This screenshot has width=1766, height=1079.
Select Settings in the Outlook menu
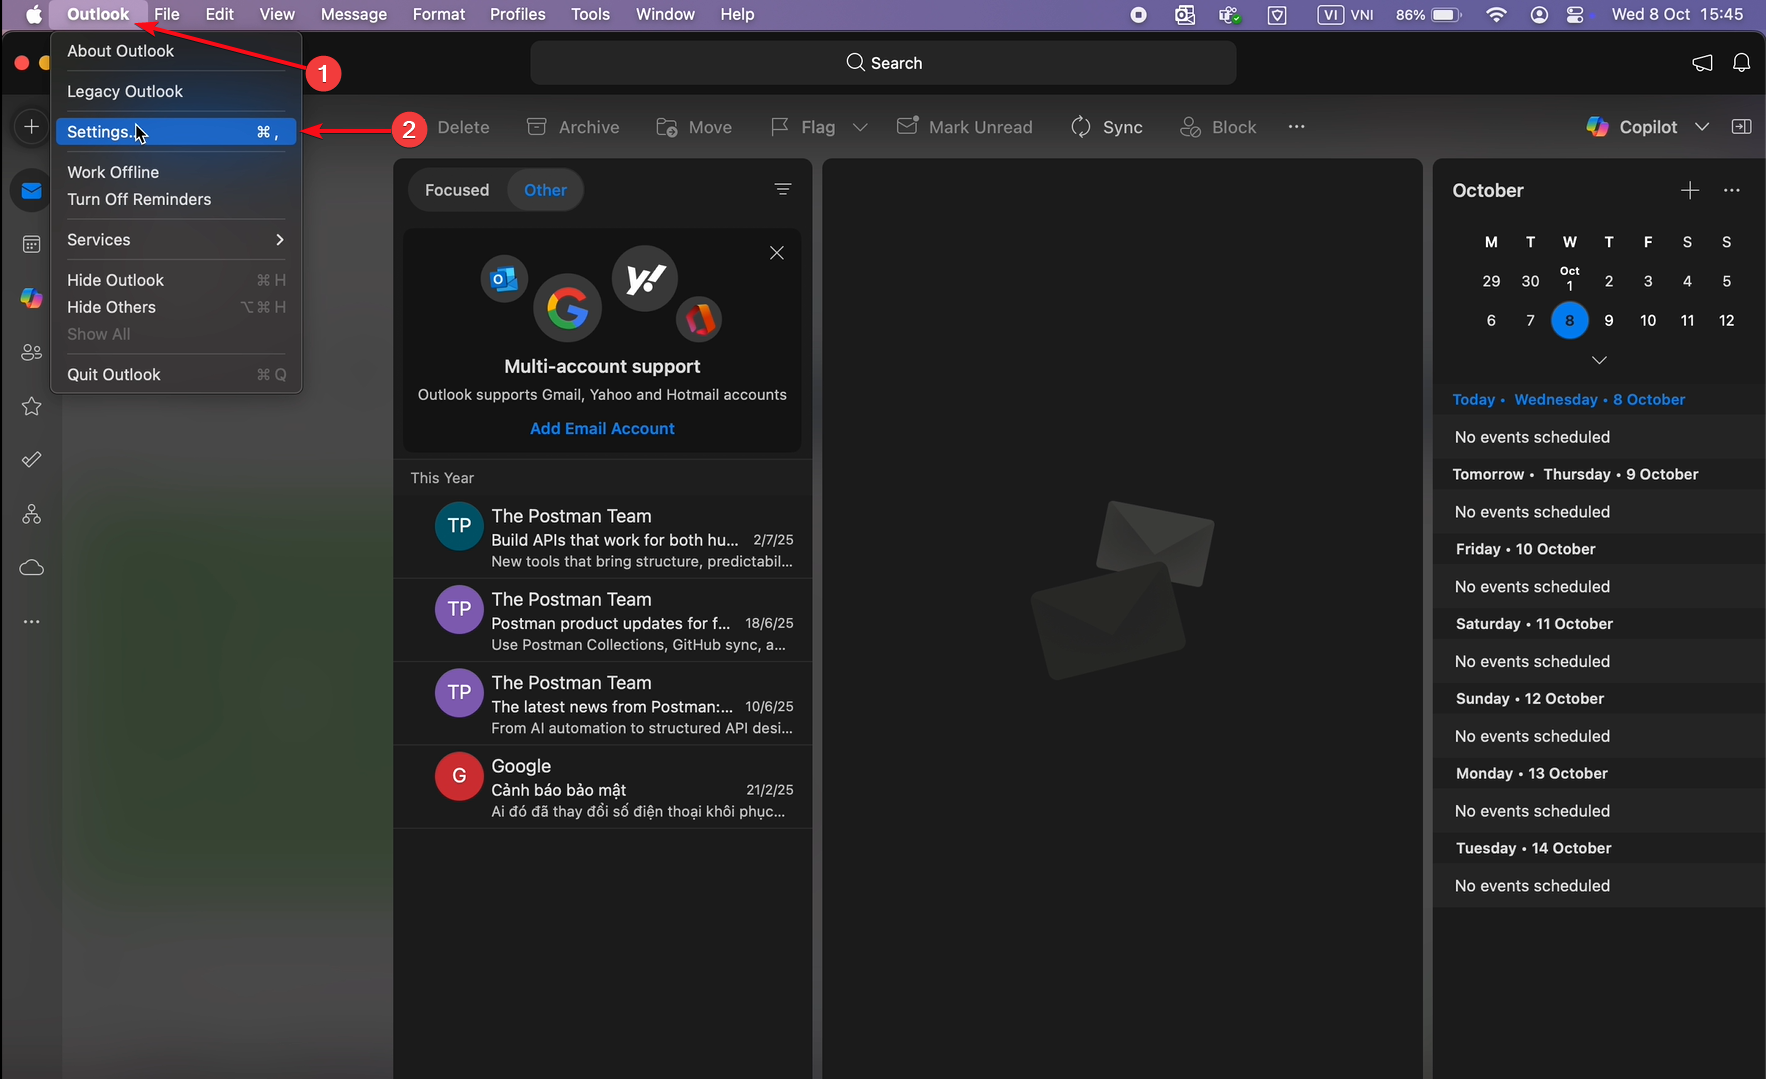tap(100, 132)
